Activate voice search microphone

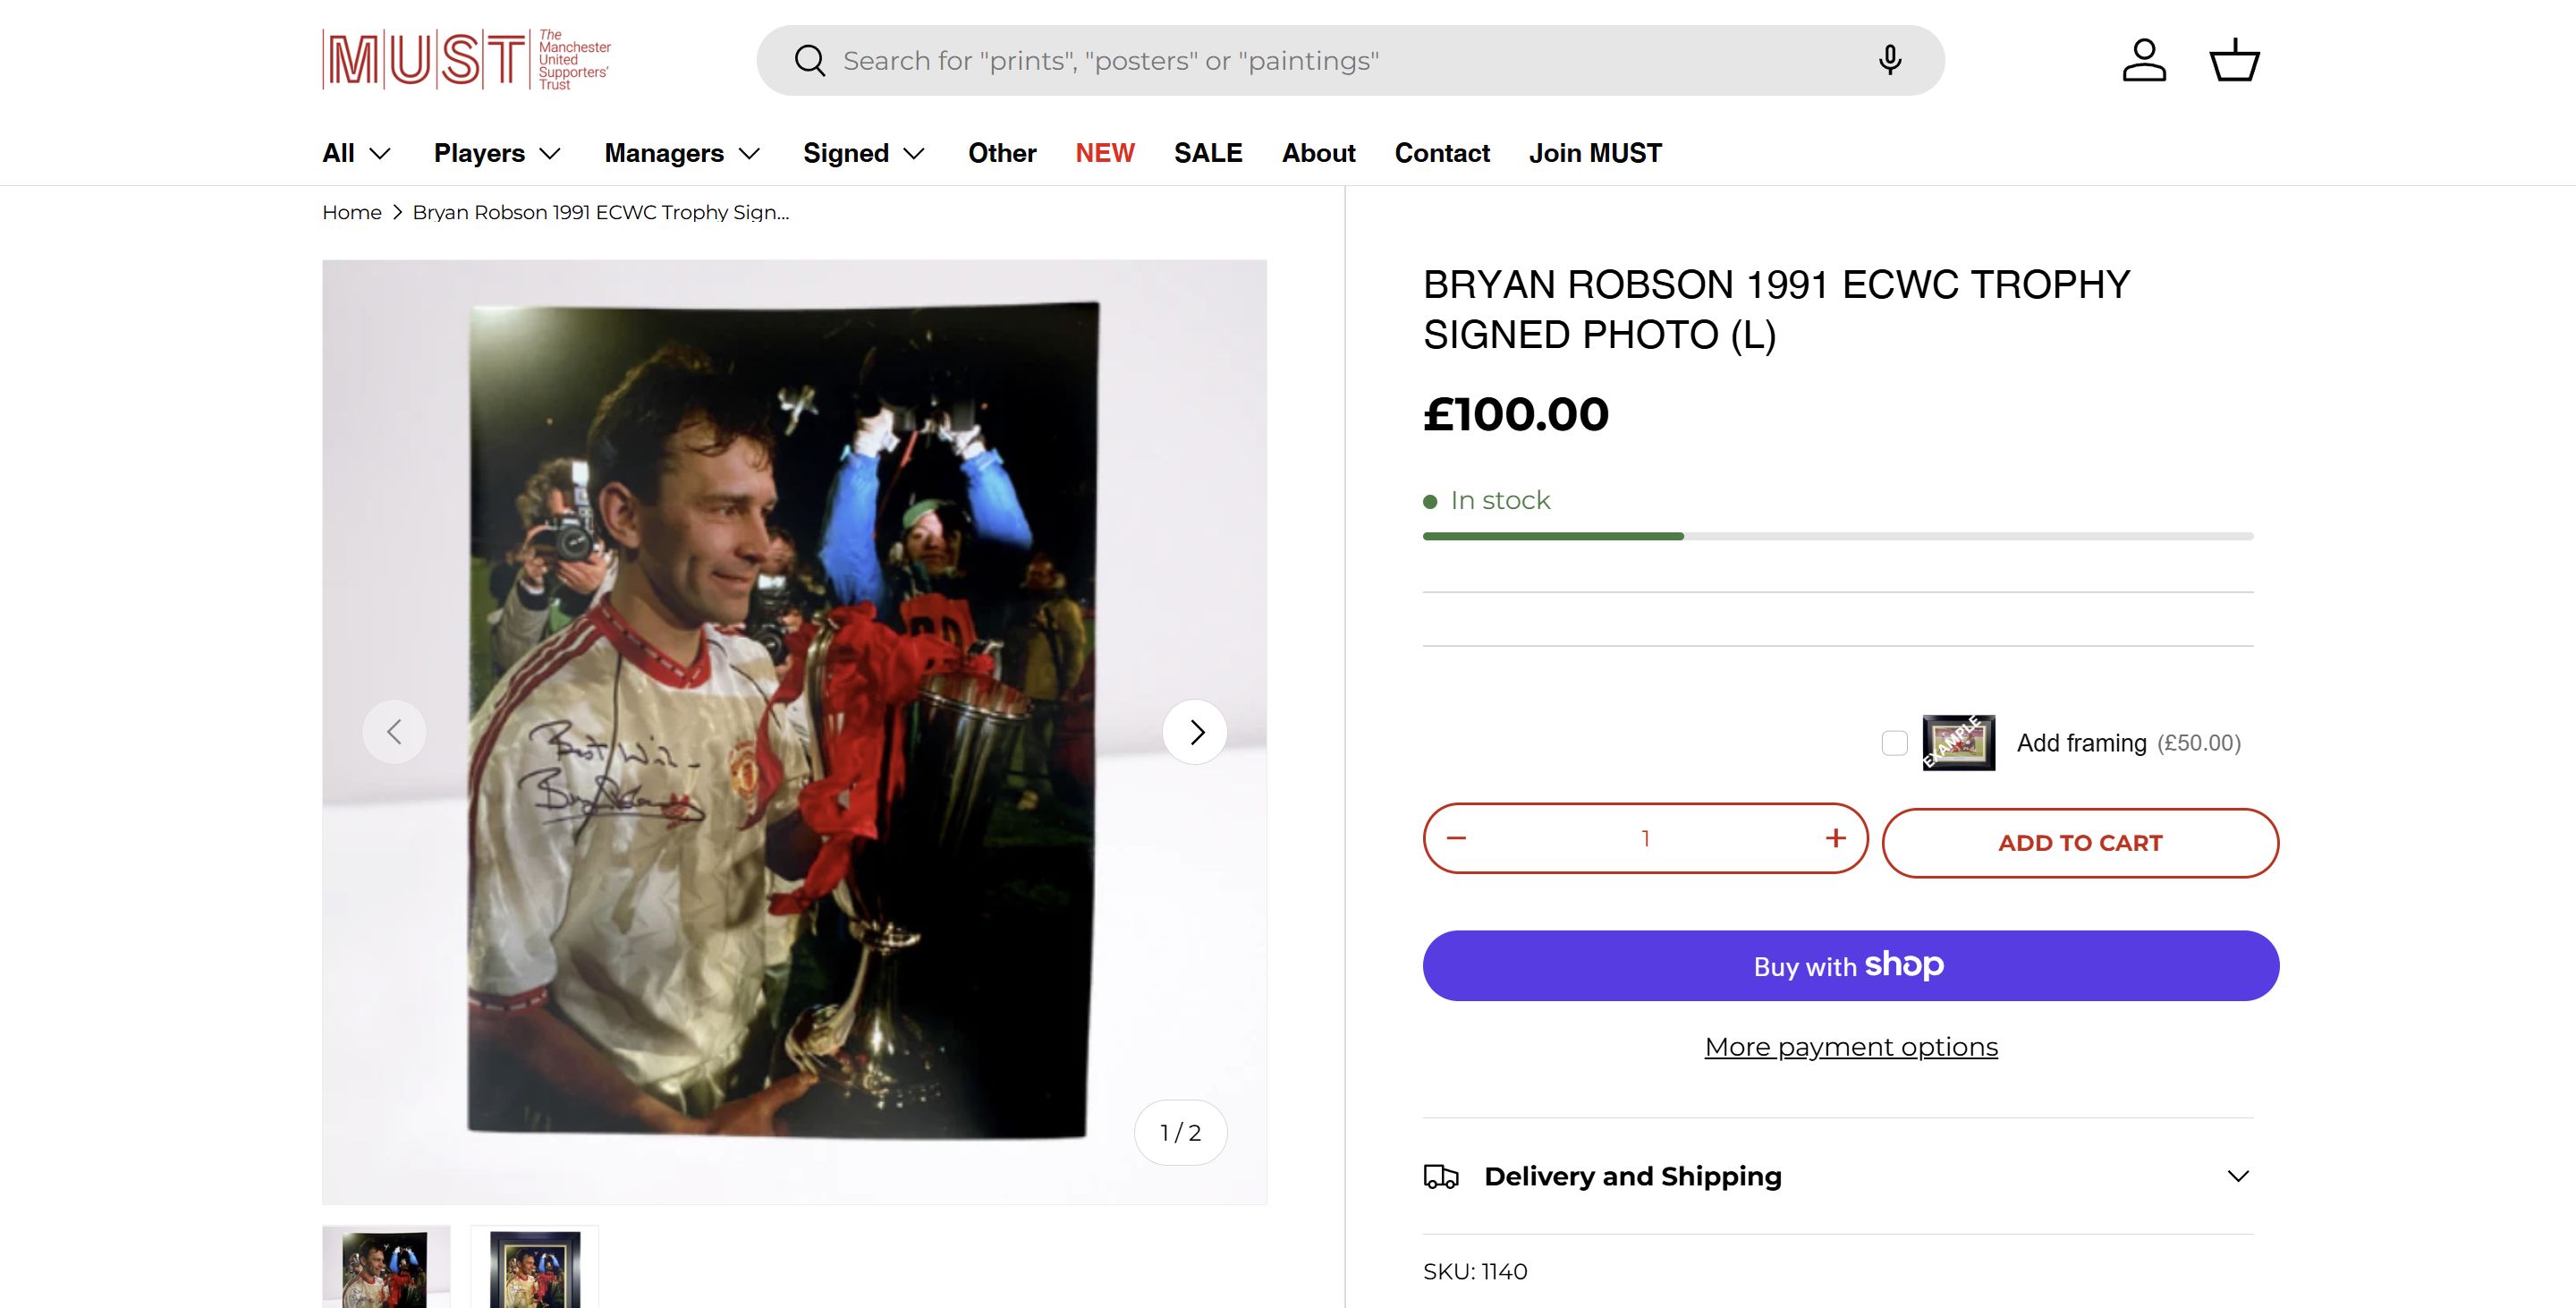tap(1889, 61)
